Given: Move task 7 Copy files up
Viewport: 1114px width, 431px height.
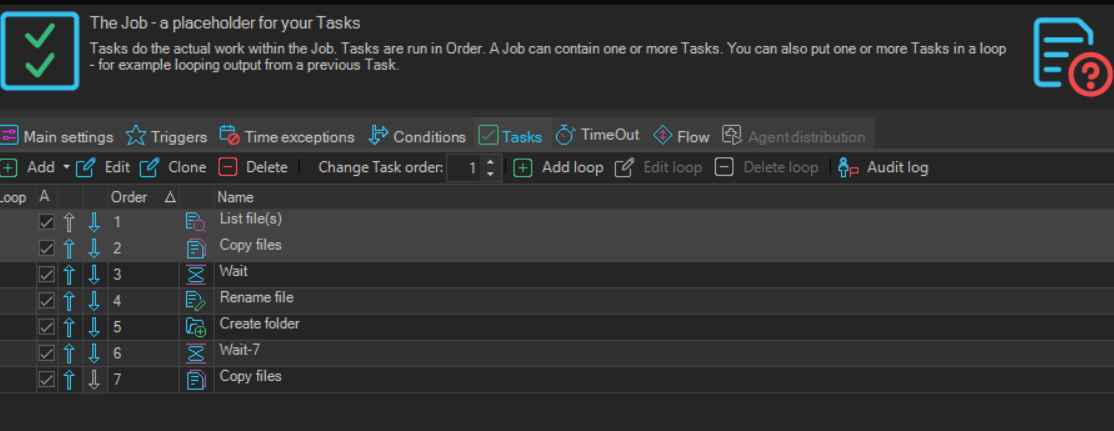Looking at the screenshot, I should (69, 380).
